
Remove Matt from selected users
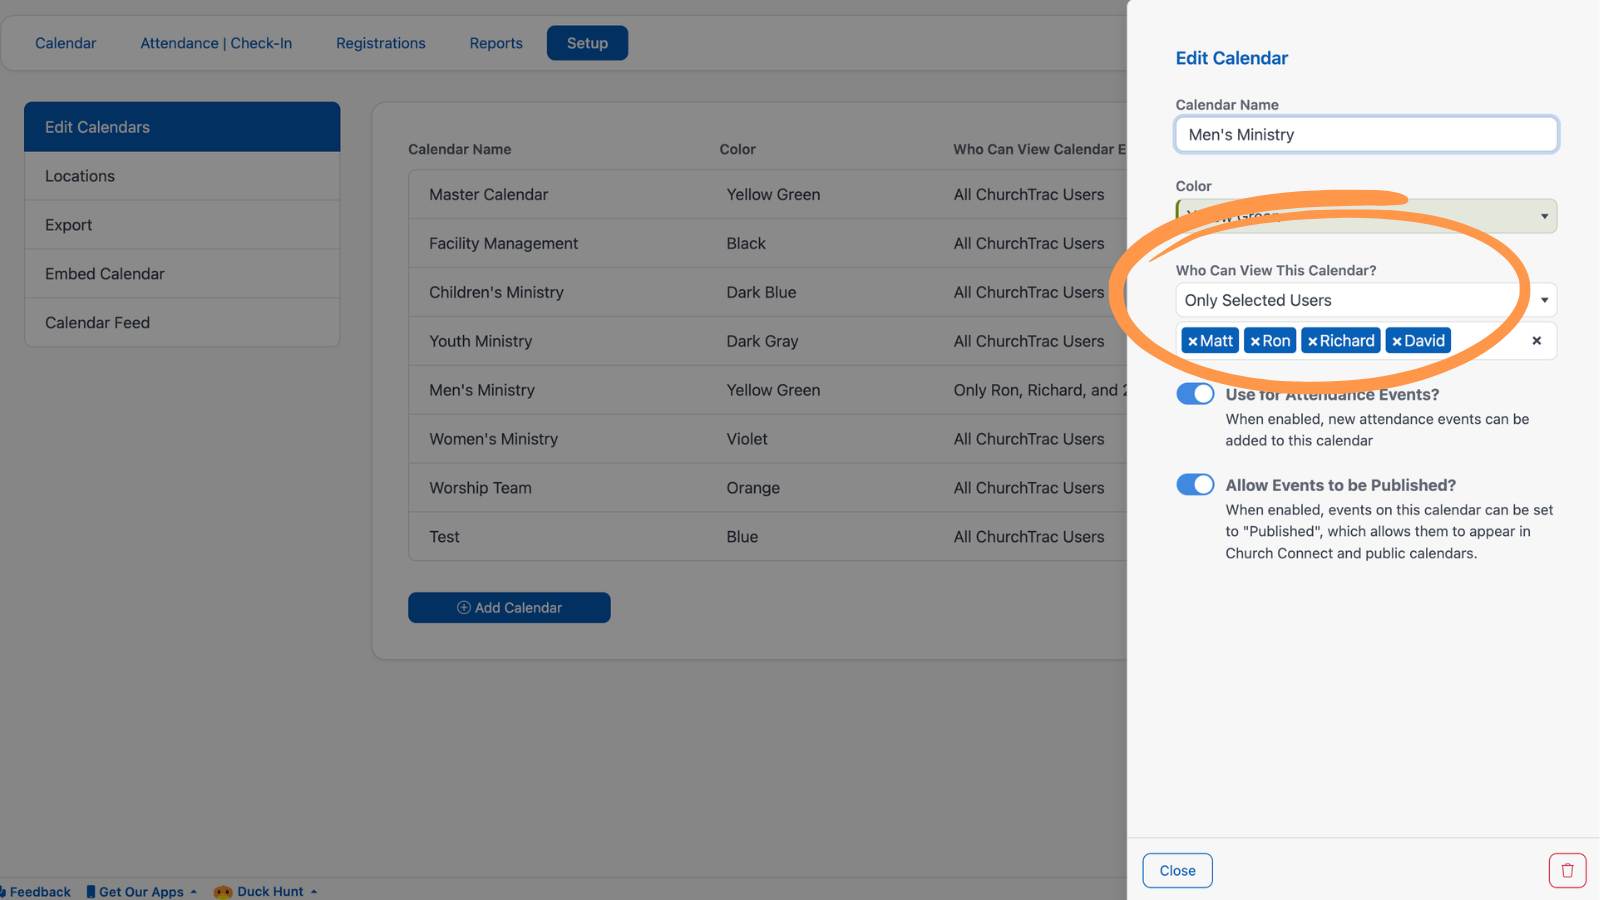pyautogui.click(x=1192, y=341)
